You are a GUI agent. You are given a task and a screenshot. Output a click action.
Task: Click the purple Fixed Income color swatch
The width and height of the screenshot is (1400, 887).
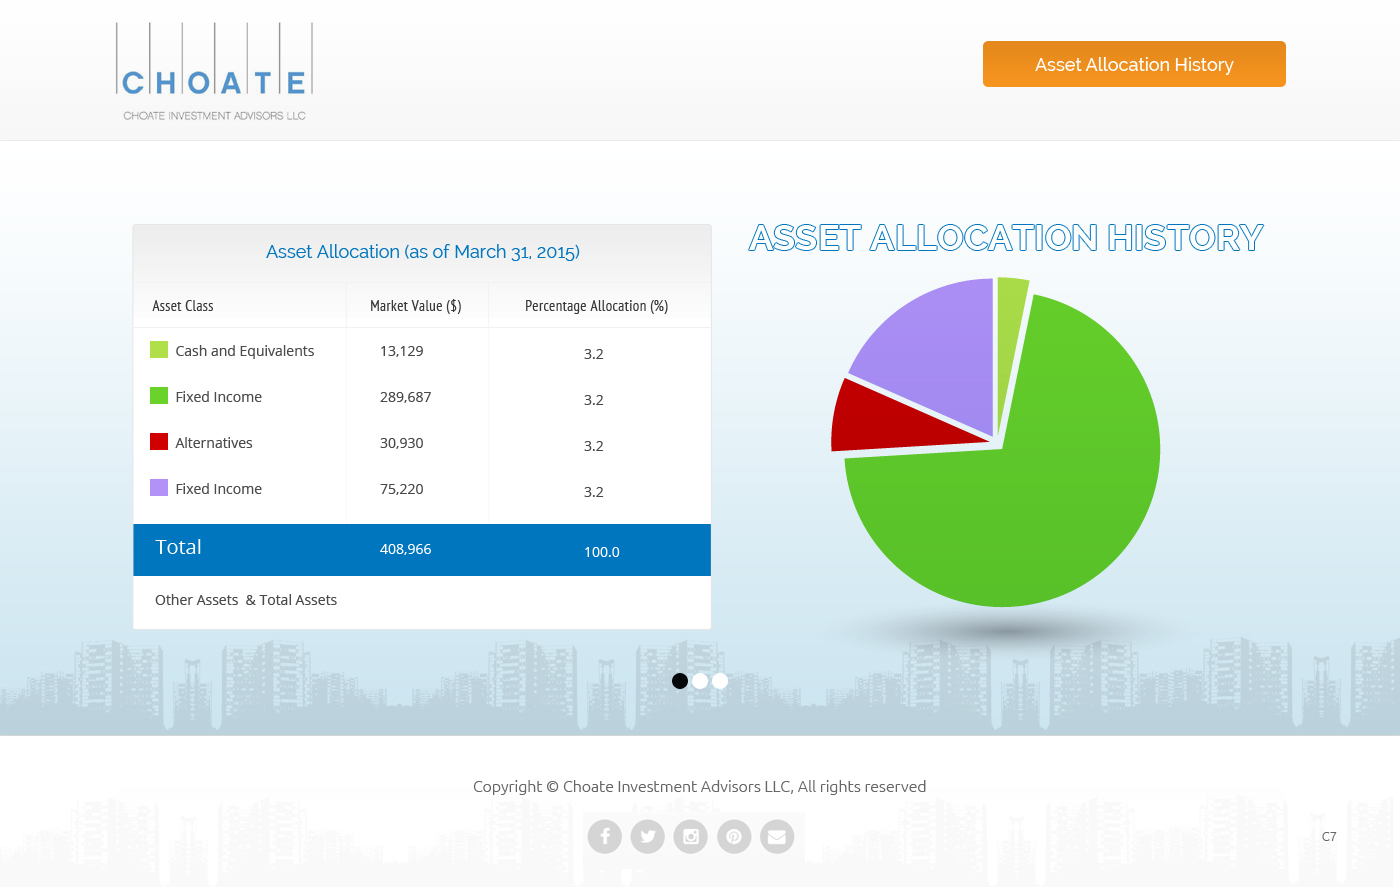(159, 488)
